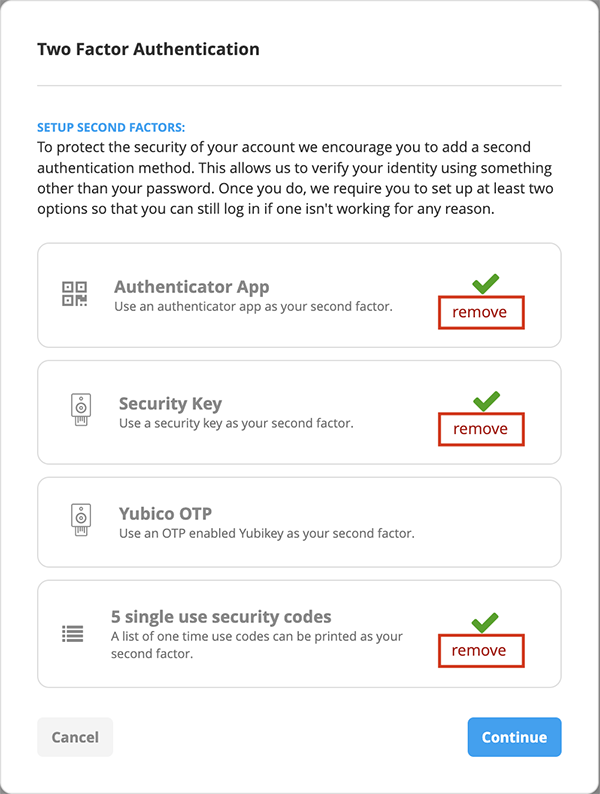Image resolution: width=600 pixels, height=794 pixels.
Task: Click the Setup Second Factors heading
Action: pyautogui.click(x=111, y=128)
